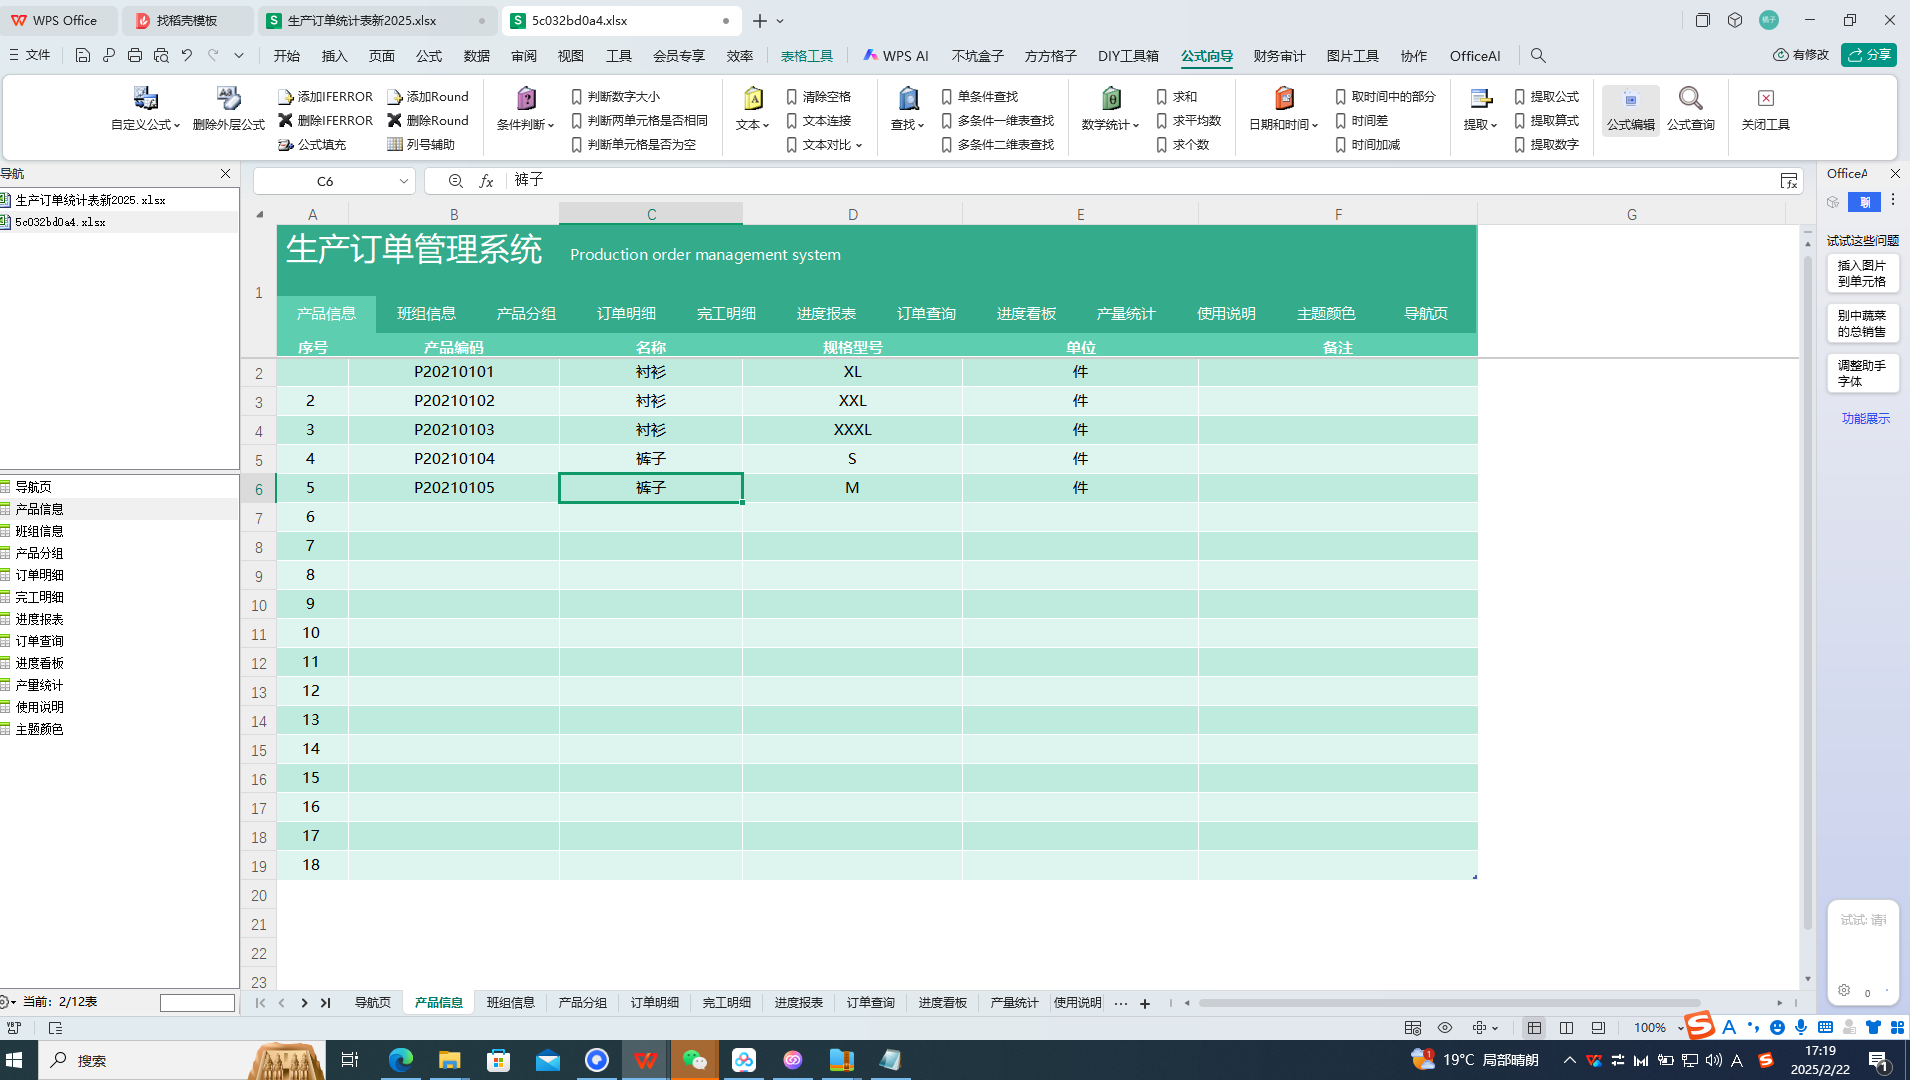Click the zoom icon beside formula bar
The width and height of the screenshot is (1910, 1080).
[456, 181]
